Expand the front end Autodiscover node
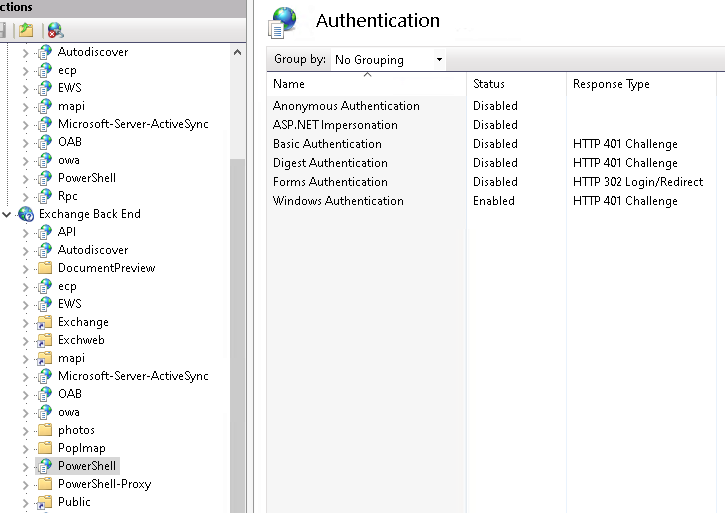Screen dimensions: 725x513 tap(25, 53)
